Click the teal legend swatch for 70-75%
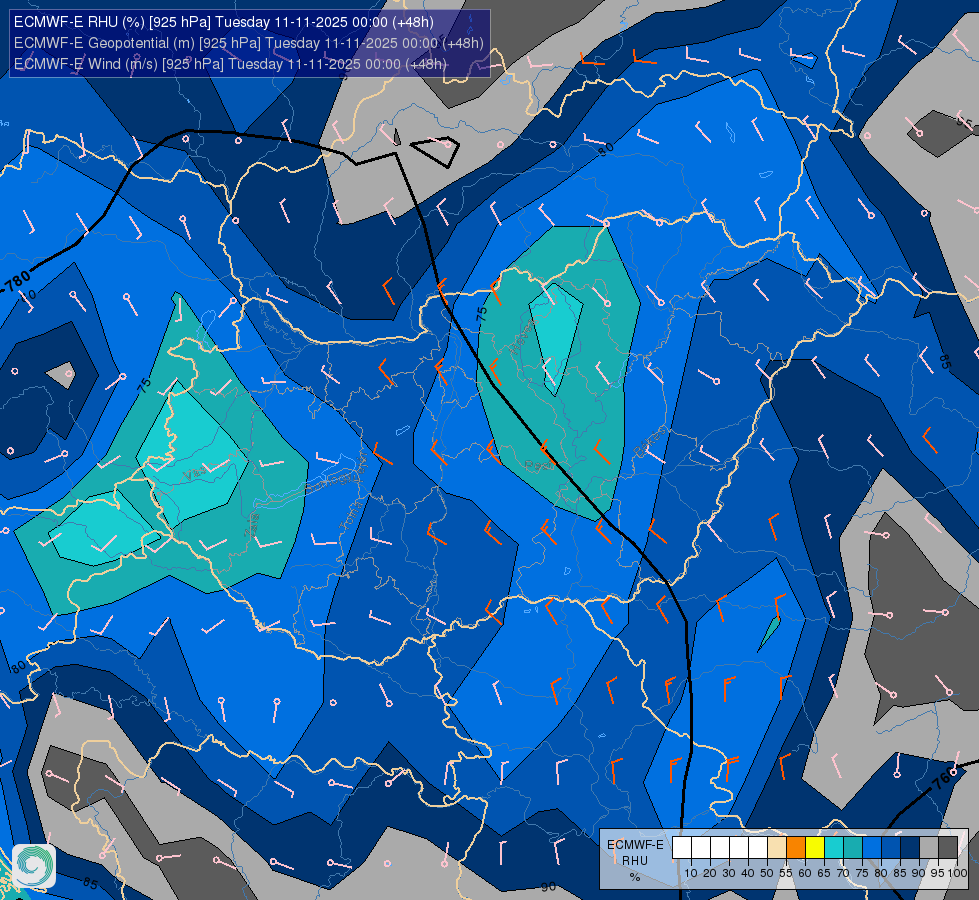Image resolution: width=979 pixels, height=900 pixels. pyautogui.click(x=853, y=848)
